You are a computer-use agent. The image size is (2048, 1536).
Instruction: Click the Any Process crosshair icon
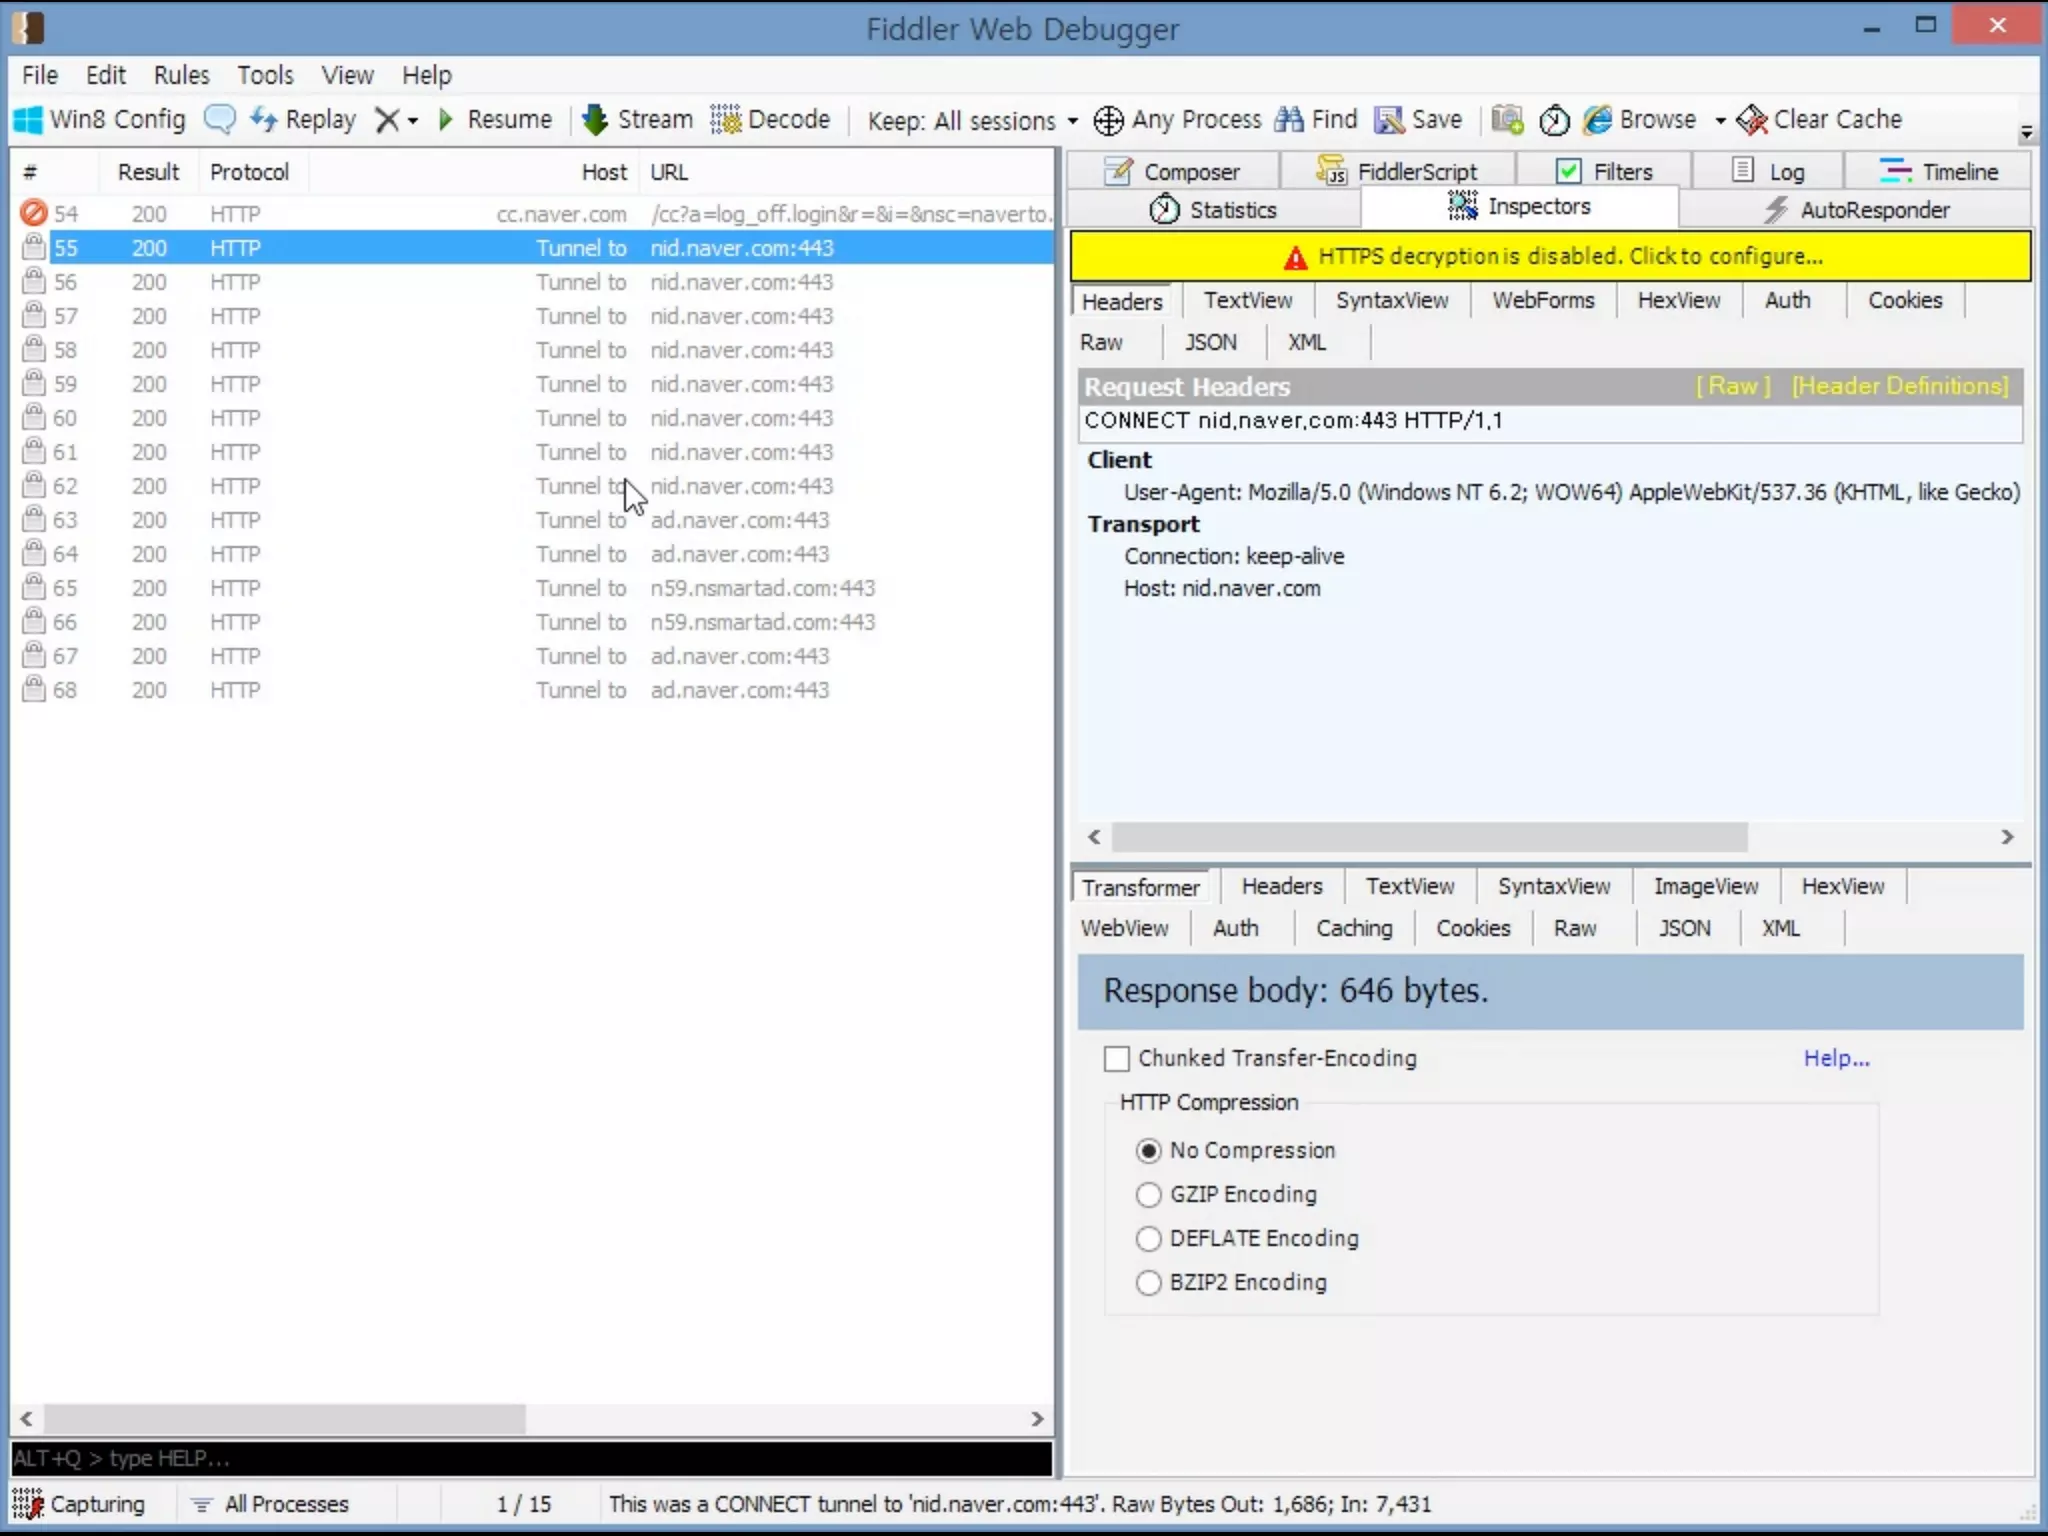pyautogui.click(x=1108, y=121)
